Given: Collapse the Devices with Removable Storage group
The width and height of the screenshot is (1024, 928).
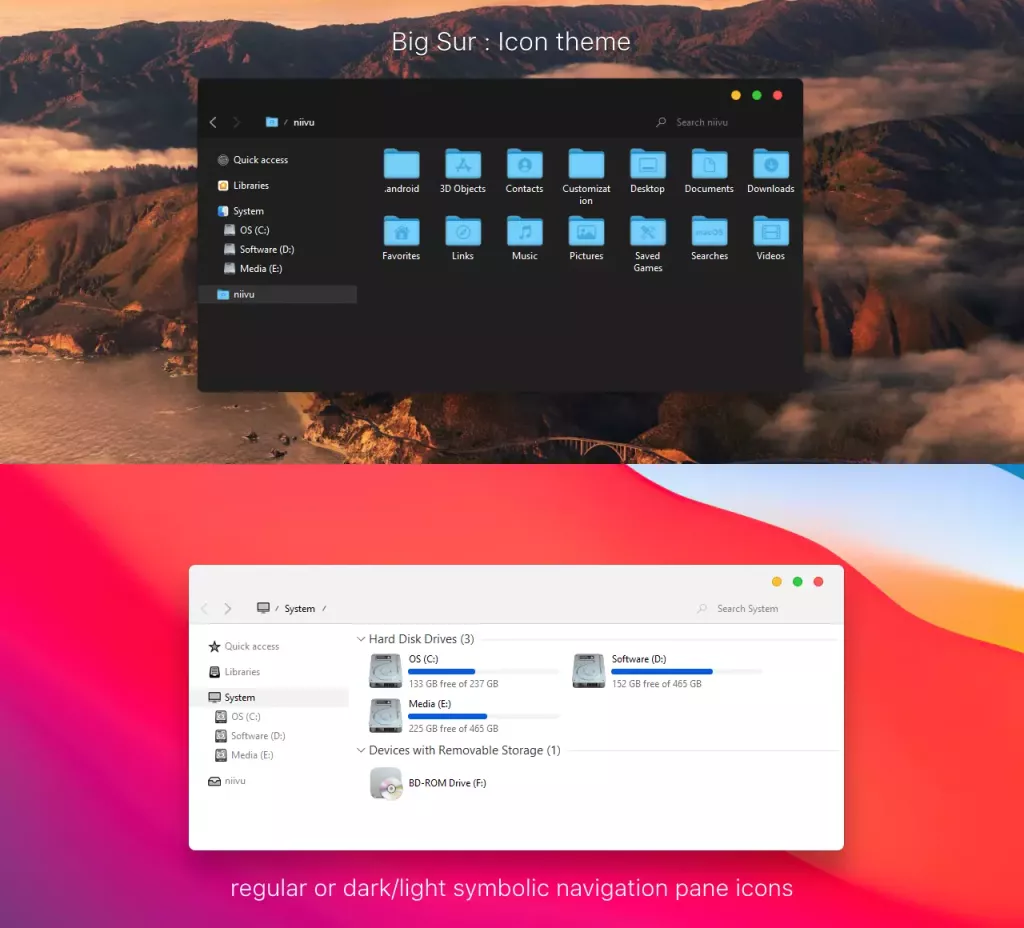Looking at the screenshot, I should pyautogui.click(x=360, y=750).
